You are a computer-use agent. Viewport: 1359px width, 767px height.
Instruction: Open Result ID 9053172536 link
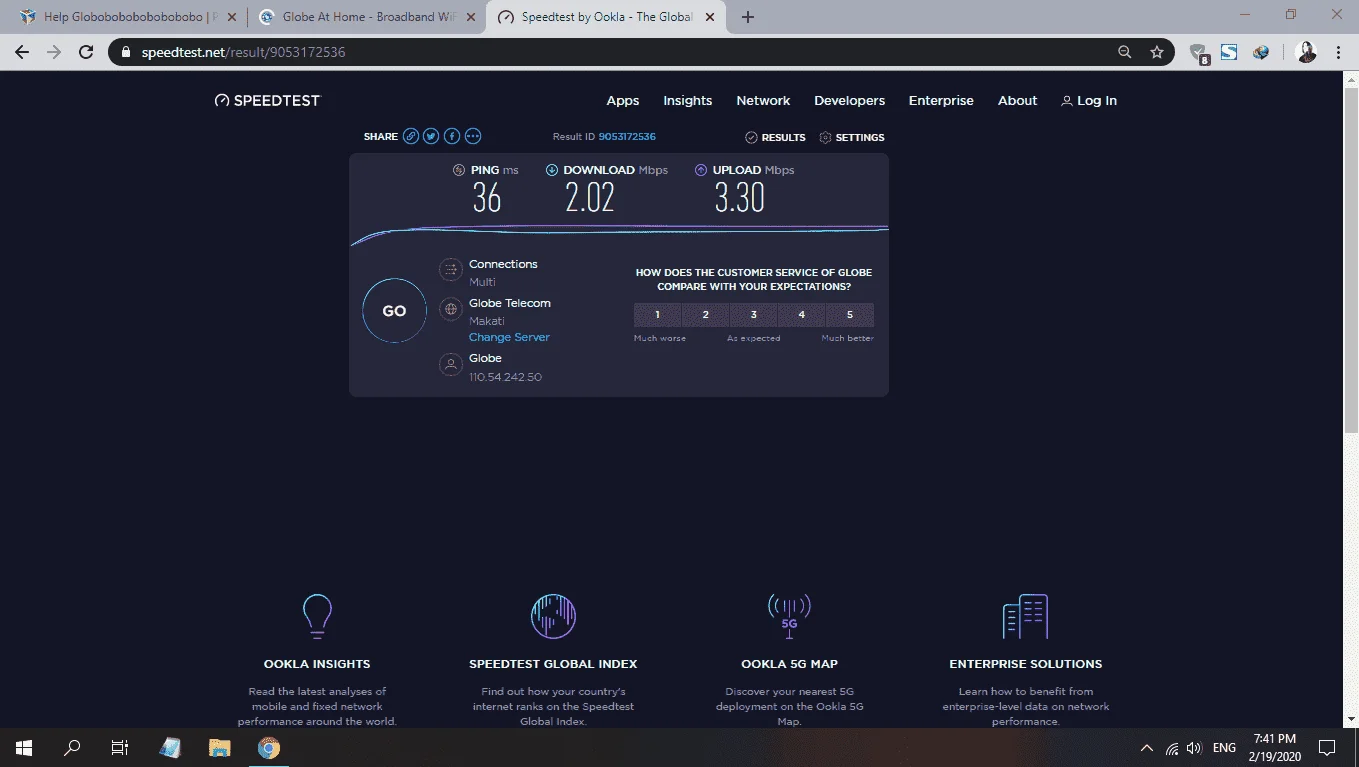tap(627, 137)
